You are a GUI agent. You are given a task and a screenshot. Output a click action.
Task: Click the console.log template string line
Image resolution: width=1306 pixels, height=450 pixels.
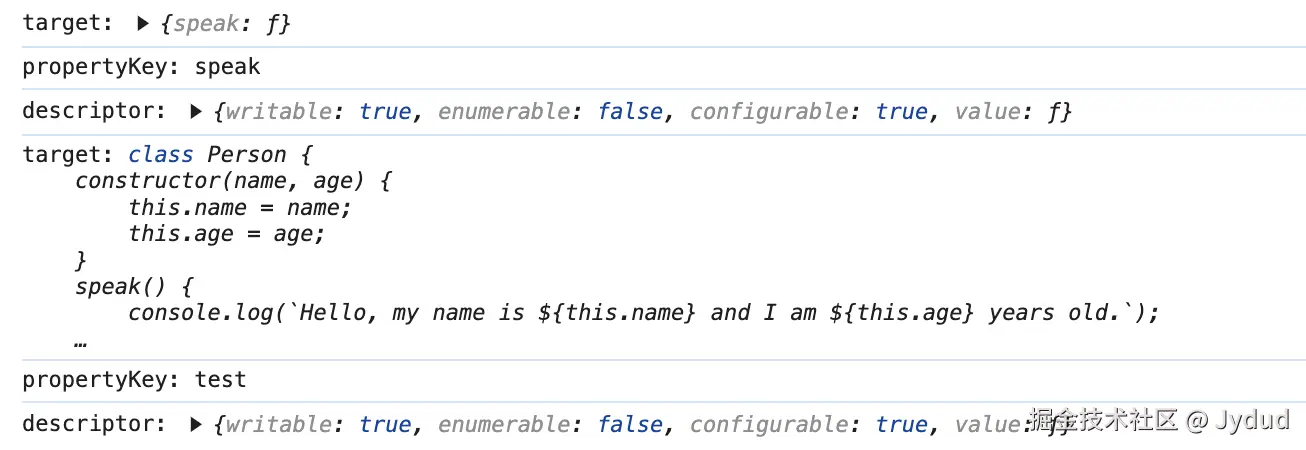[643, 313]
